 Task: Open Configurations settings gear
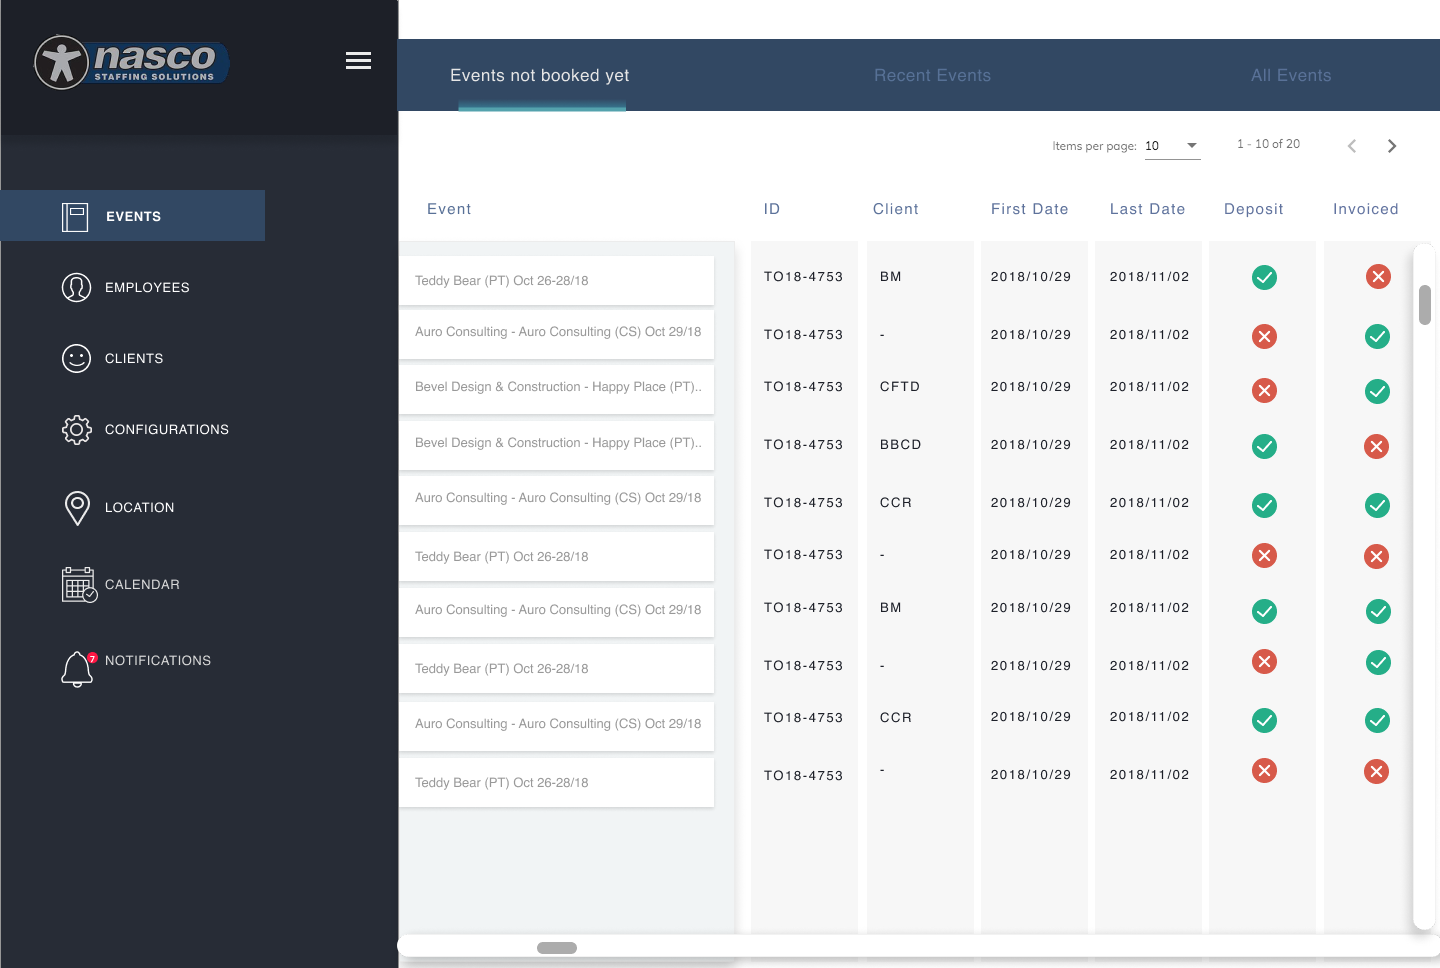77,429
